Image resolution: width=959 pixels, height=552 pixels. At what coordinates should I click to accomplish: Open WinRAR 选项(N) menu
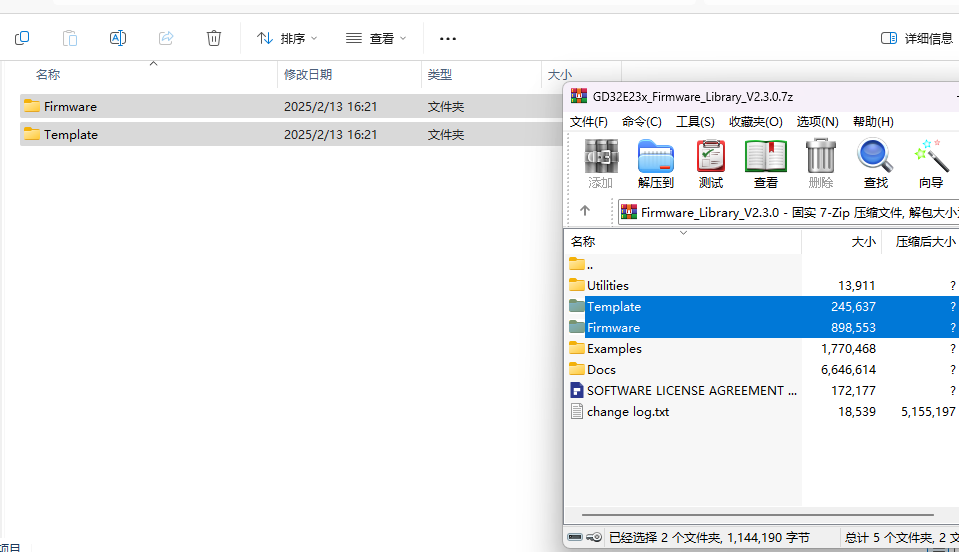click(817, 122)
